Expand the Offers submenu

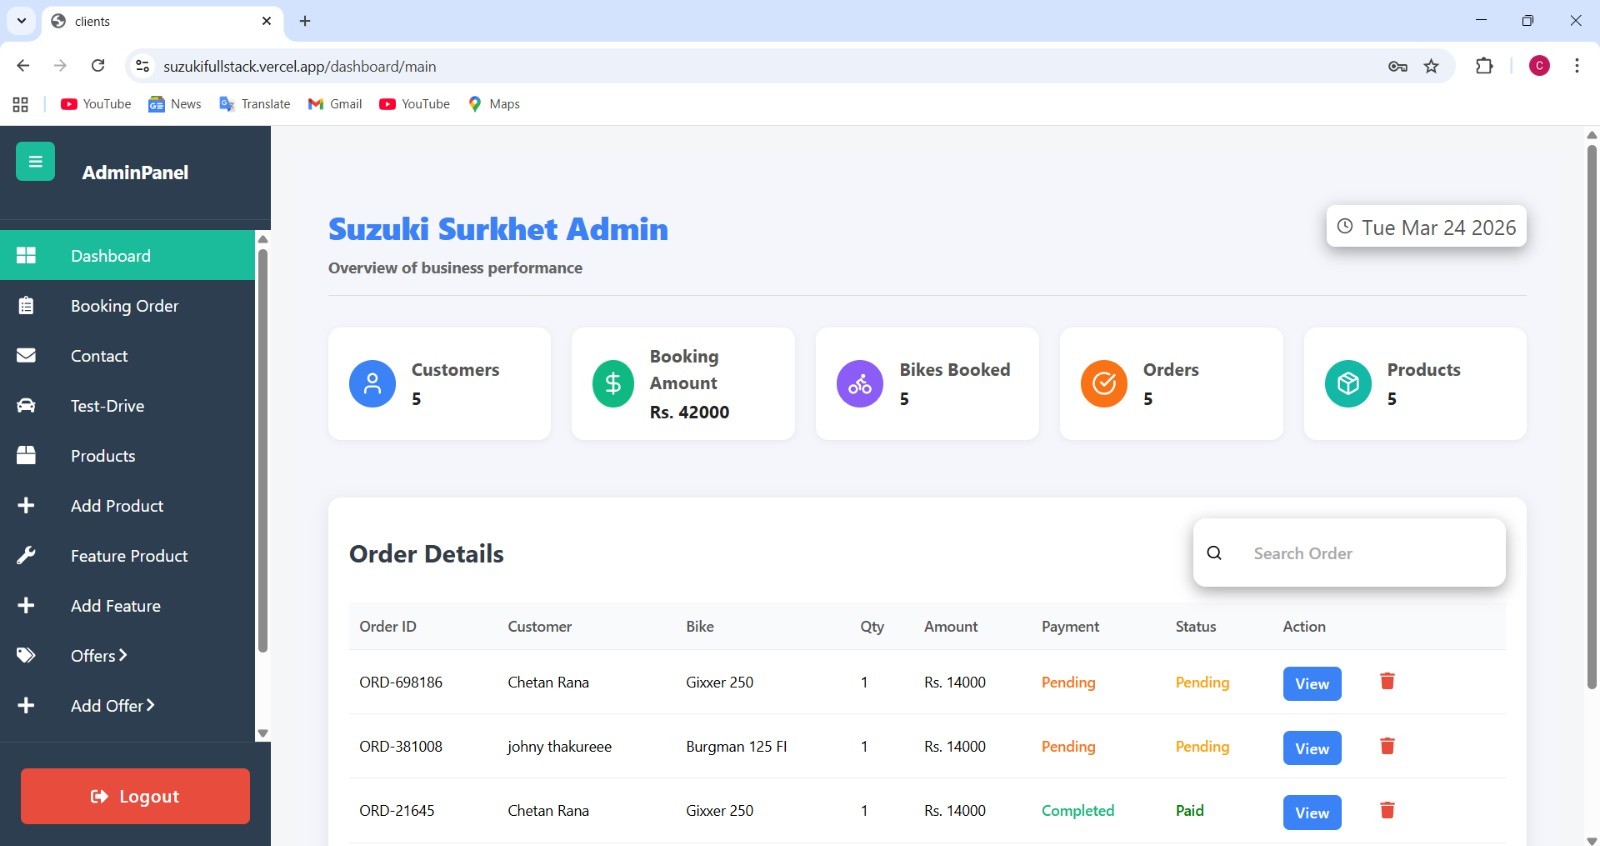[99, 656]
